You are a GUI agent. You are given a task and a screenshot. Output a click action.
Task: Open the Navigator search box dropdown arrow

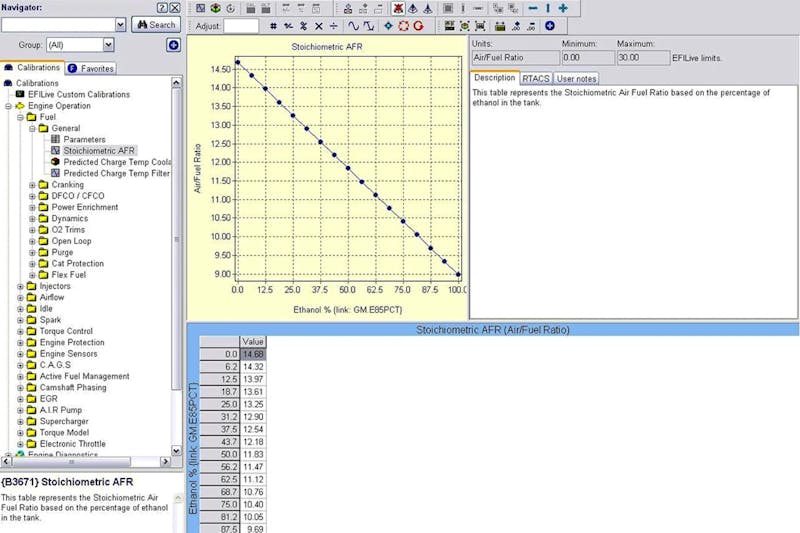pyautogui.click(x=120, y=24)
